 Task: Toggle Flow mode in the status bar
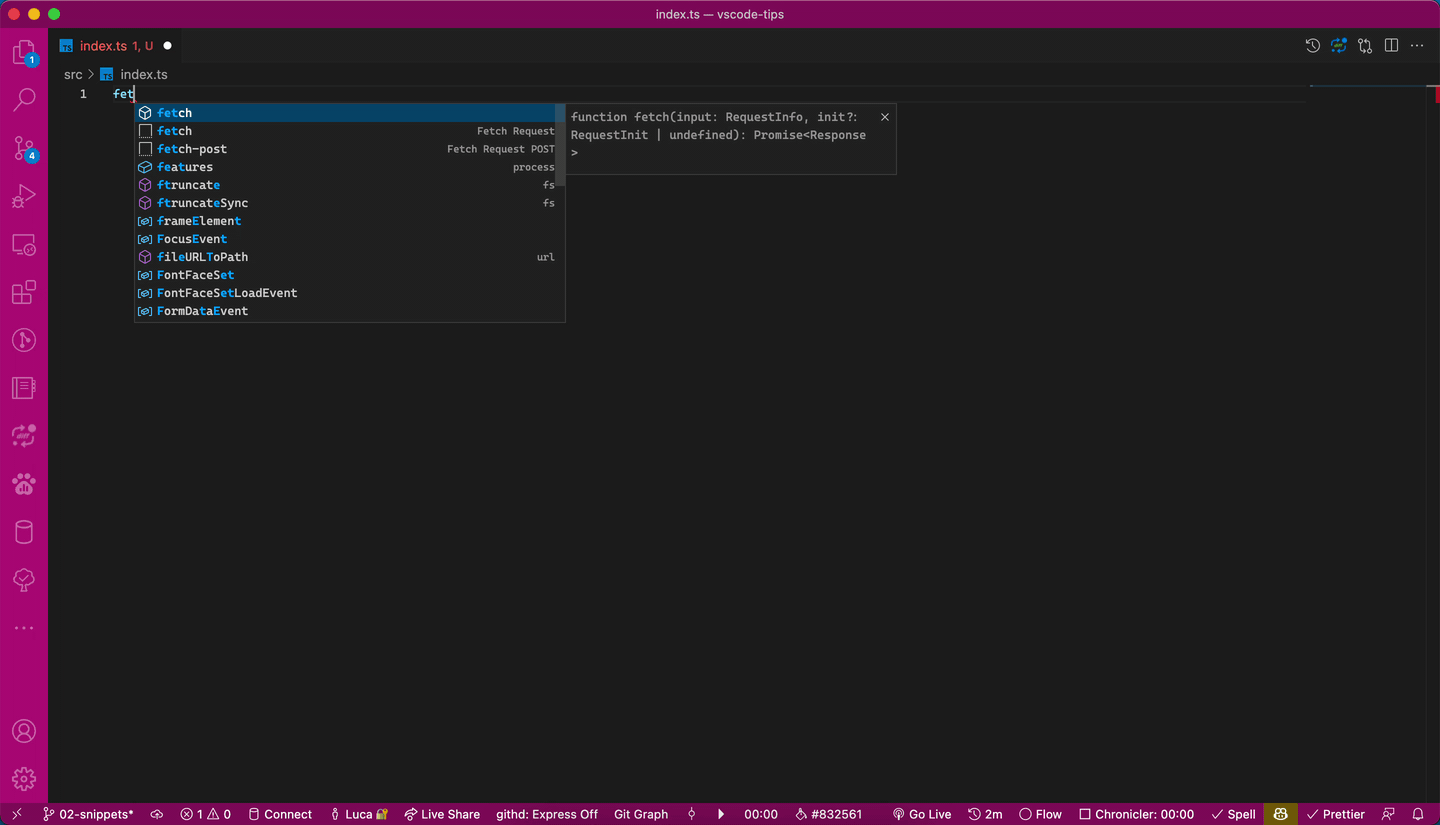tap(1040, 814)
